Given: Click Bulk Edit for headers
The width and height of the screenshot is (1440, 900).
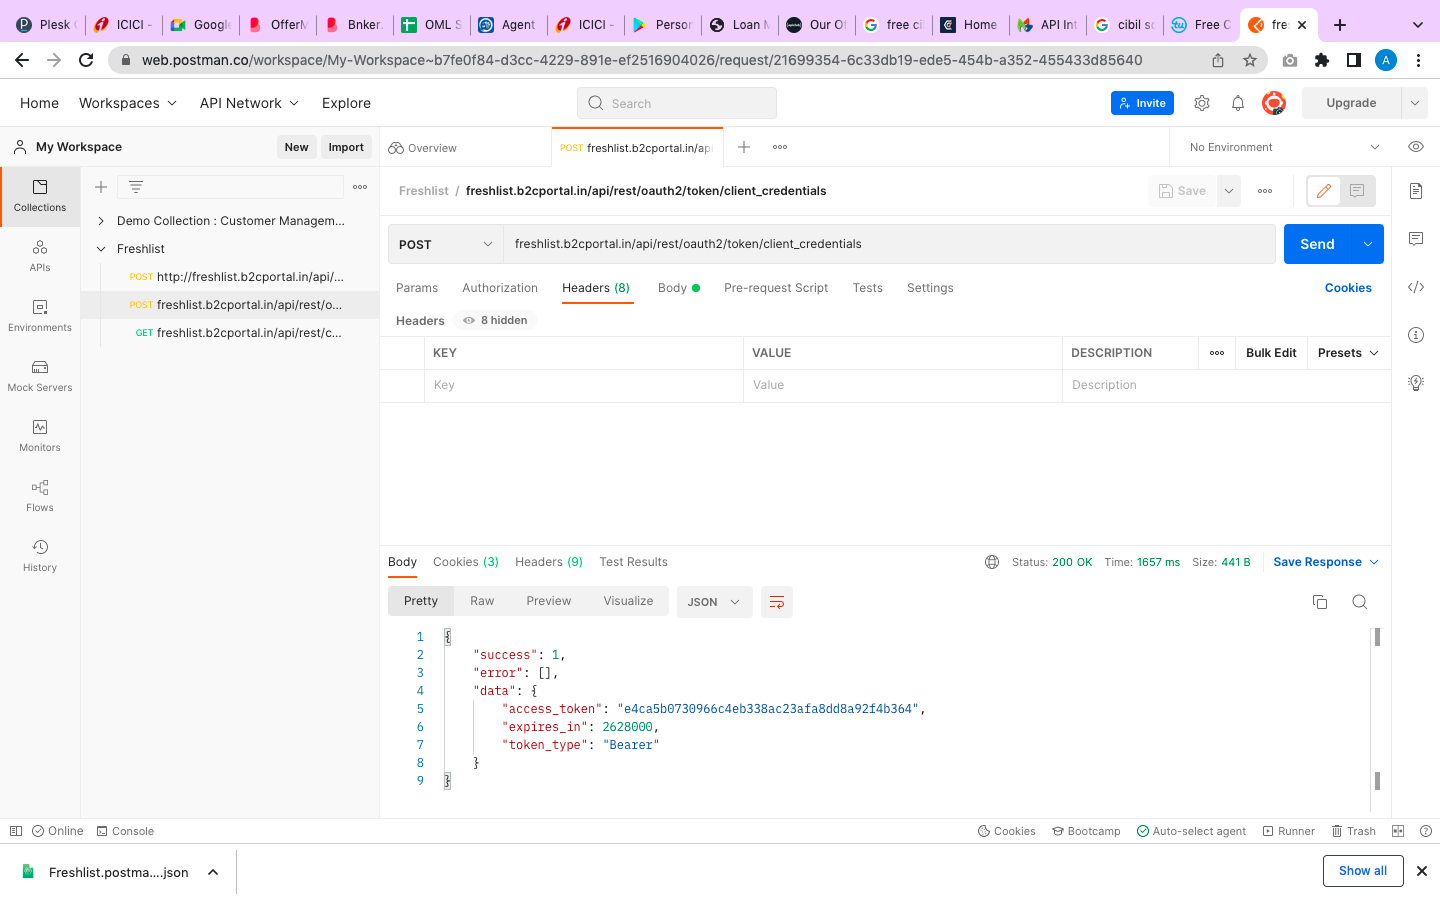Looking at the screenshot, I should (1271, 353).
